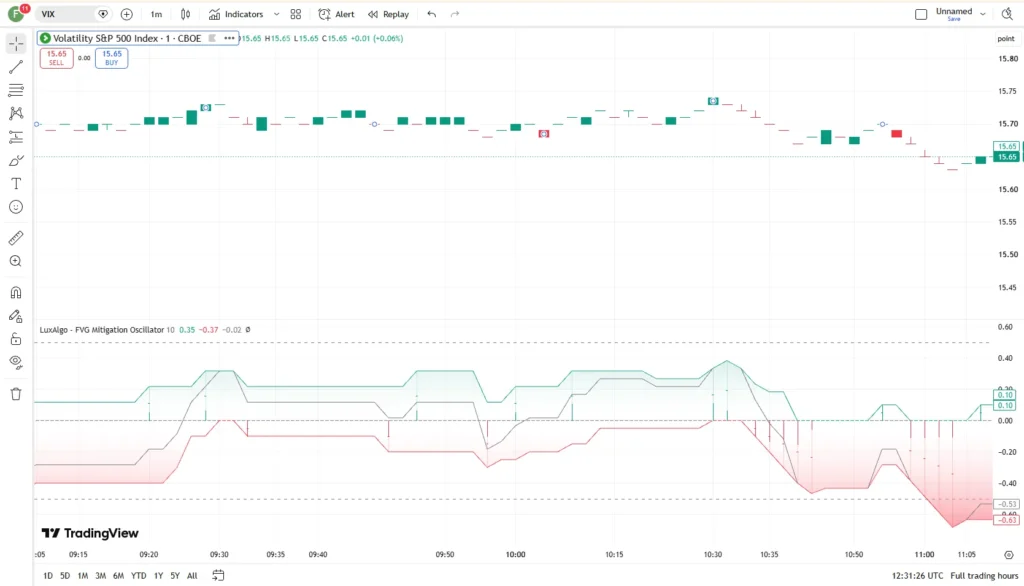
Task: Toggle lock all drawing tools
Action: 16,339
